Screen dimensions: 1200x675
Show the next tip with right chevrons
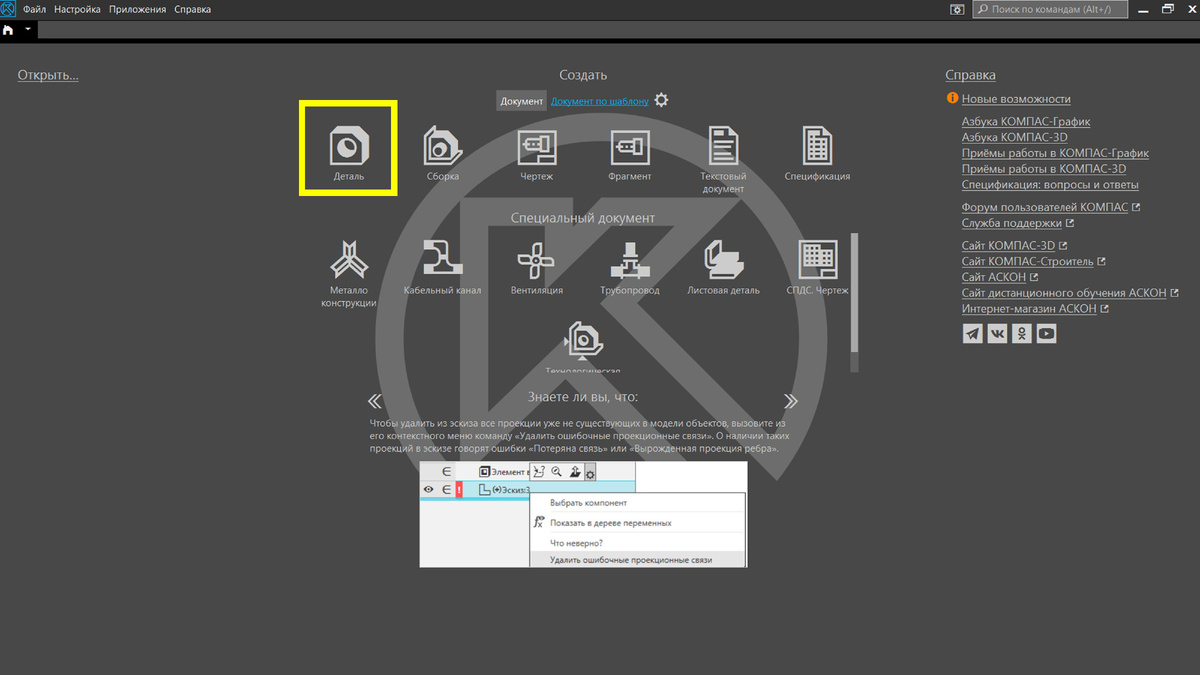click(x=791, y=401)
